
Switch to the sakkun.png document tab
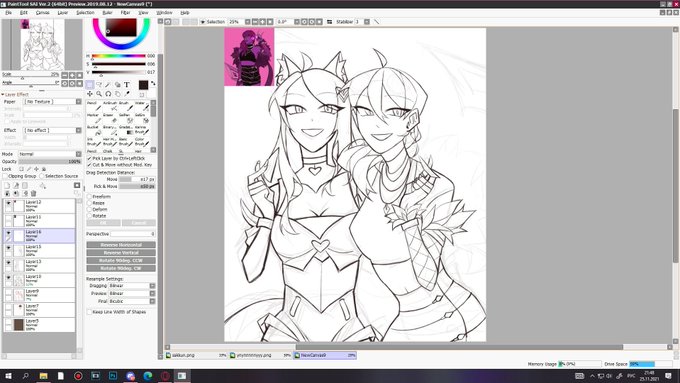196,355
